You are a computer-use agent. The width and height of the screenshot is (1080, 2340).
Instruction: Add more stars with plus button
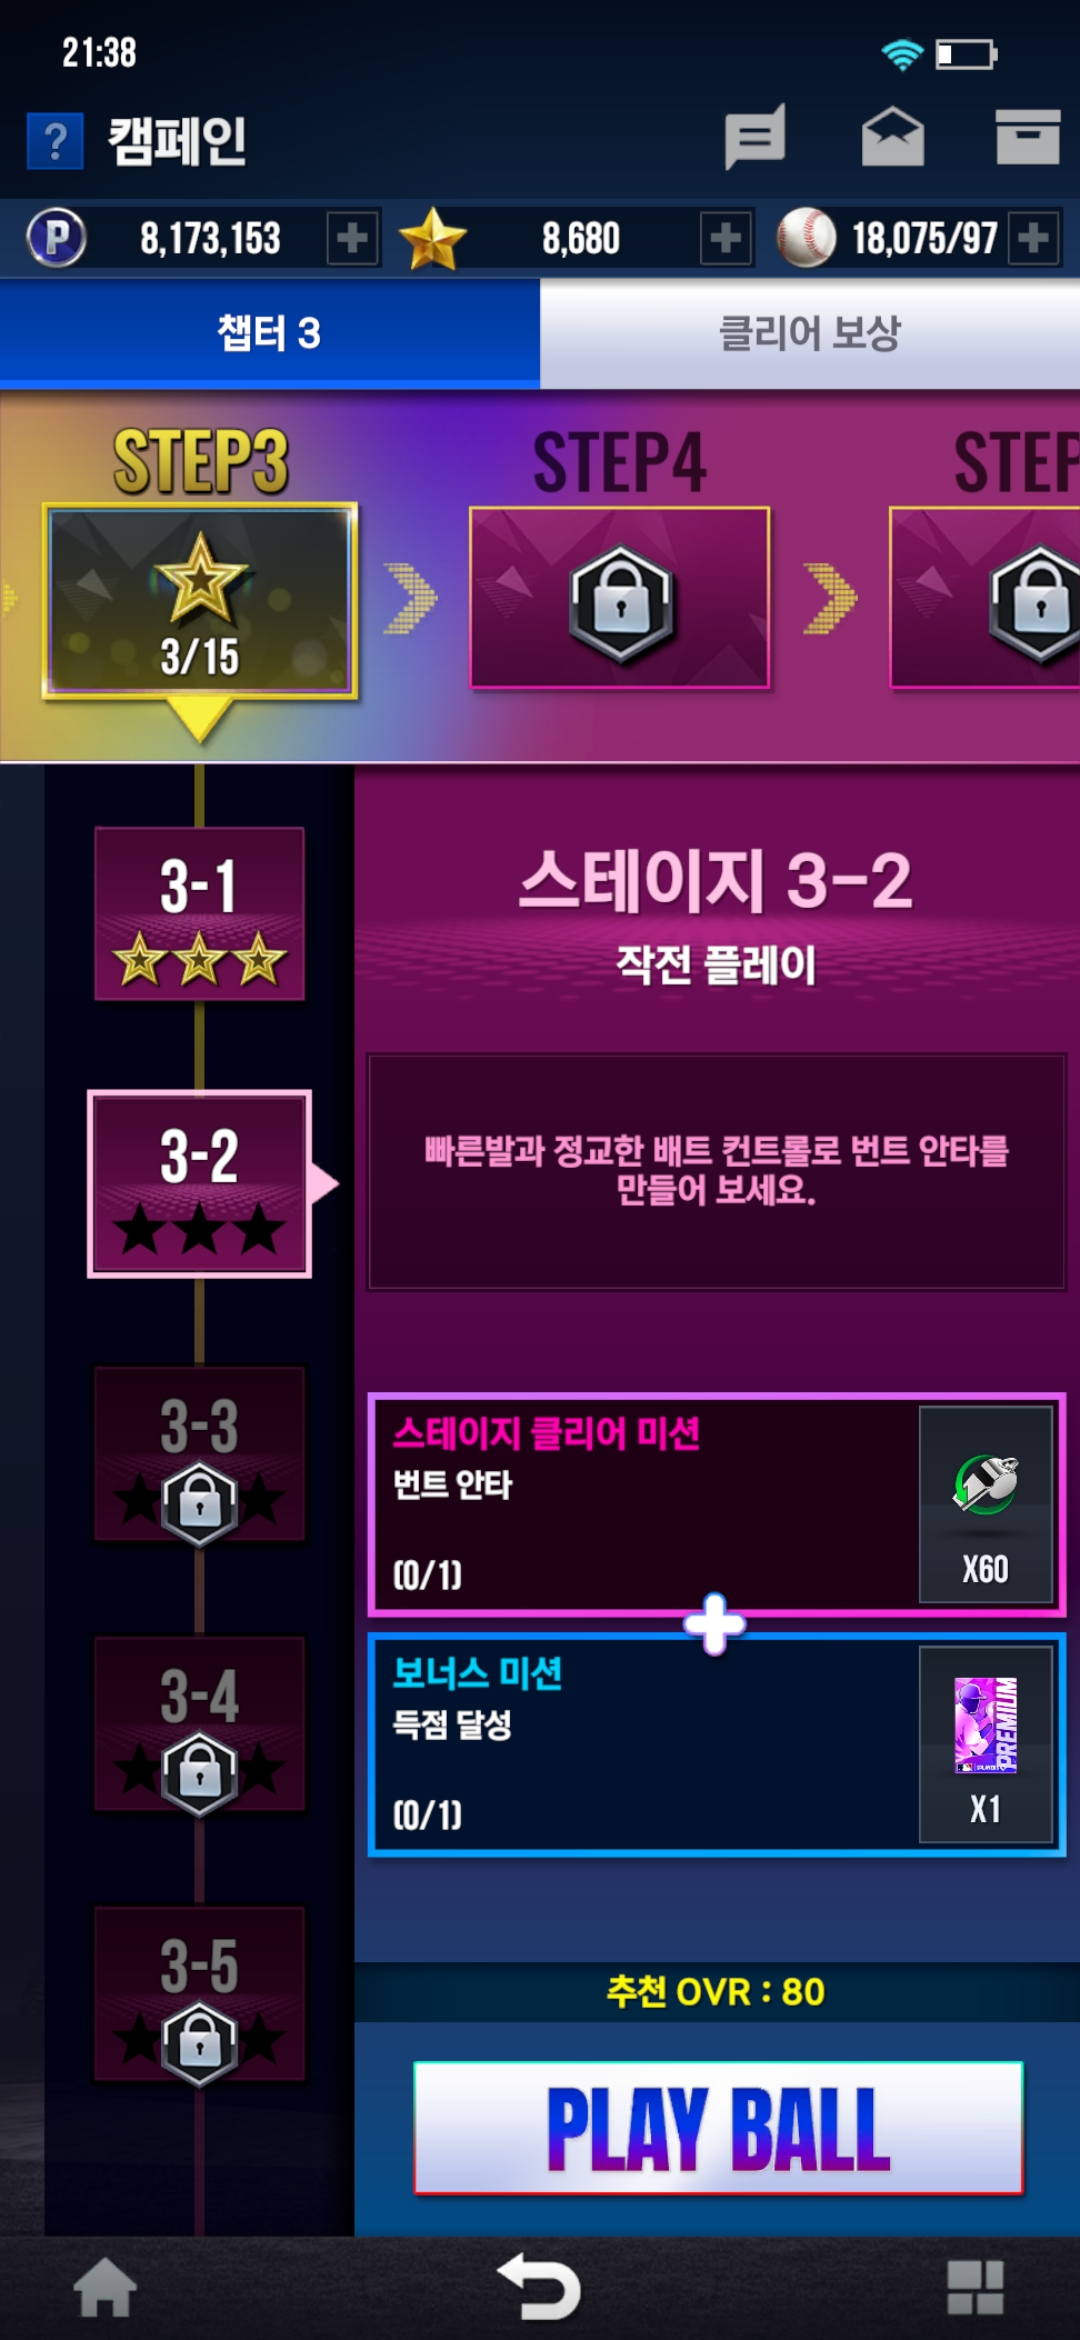[726, 238]
